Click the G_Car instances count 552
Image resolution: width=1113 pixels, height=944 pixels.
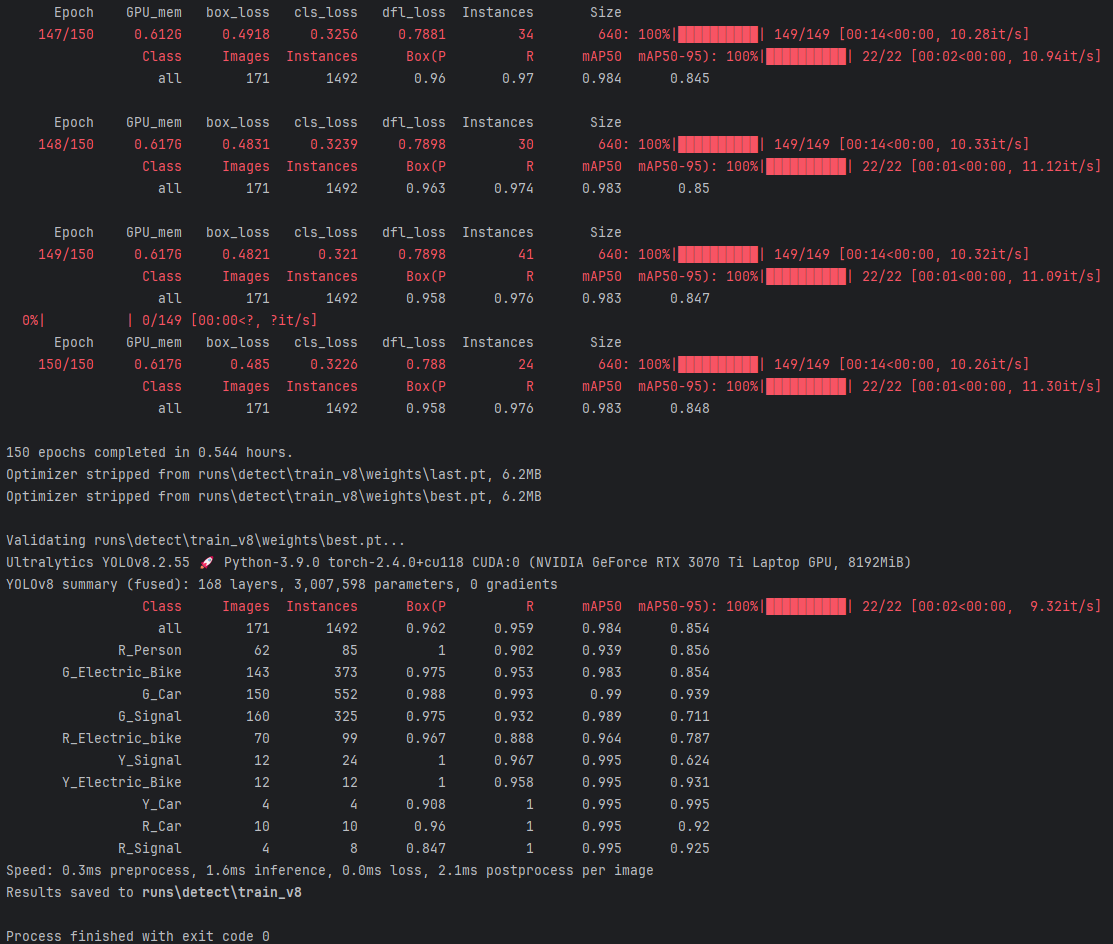[346, 694]
